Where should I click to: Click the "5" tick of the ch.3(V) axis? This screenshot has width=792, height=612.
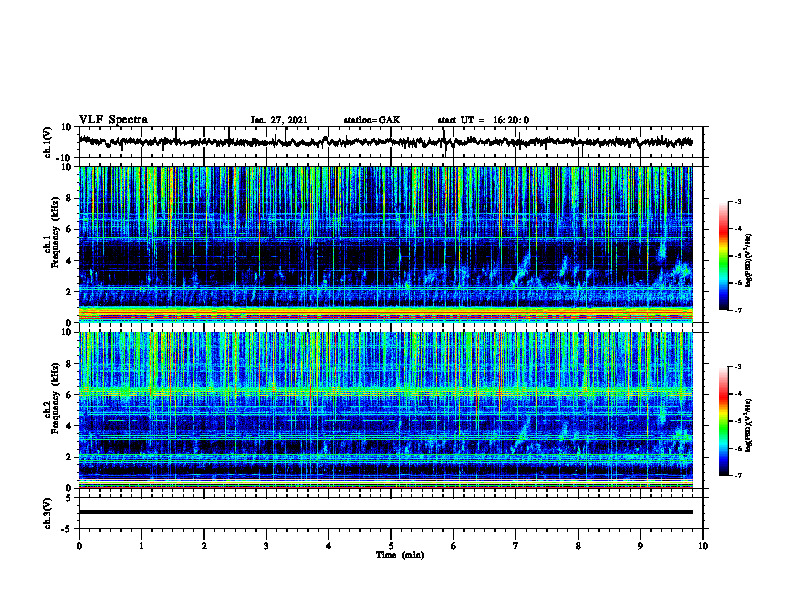(x=69, y=498)
